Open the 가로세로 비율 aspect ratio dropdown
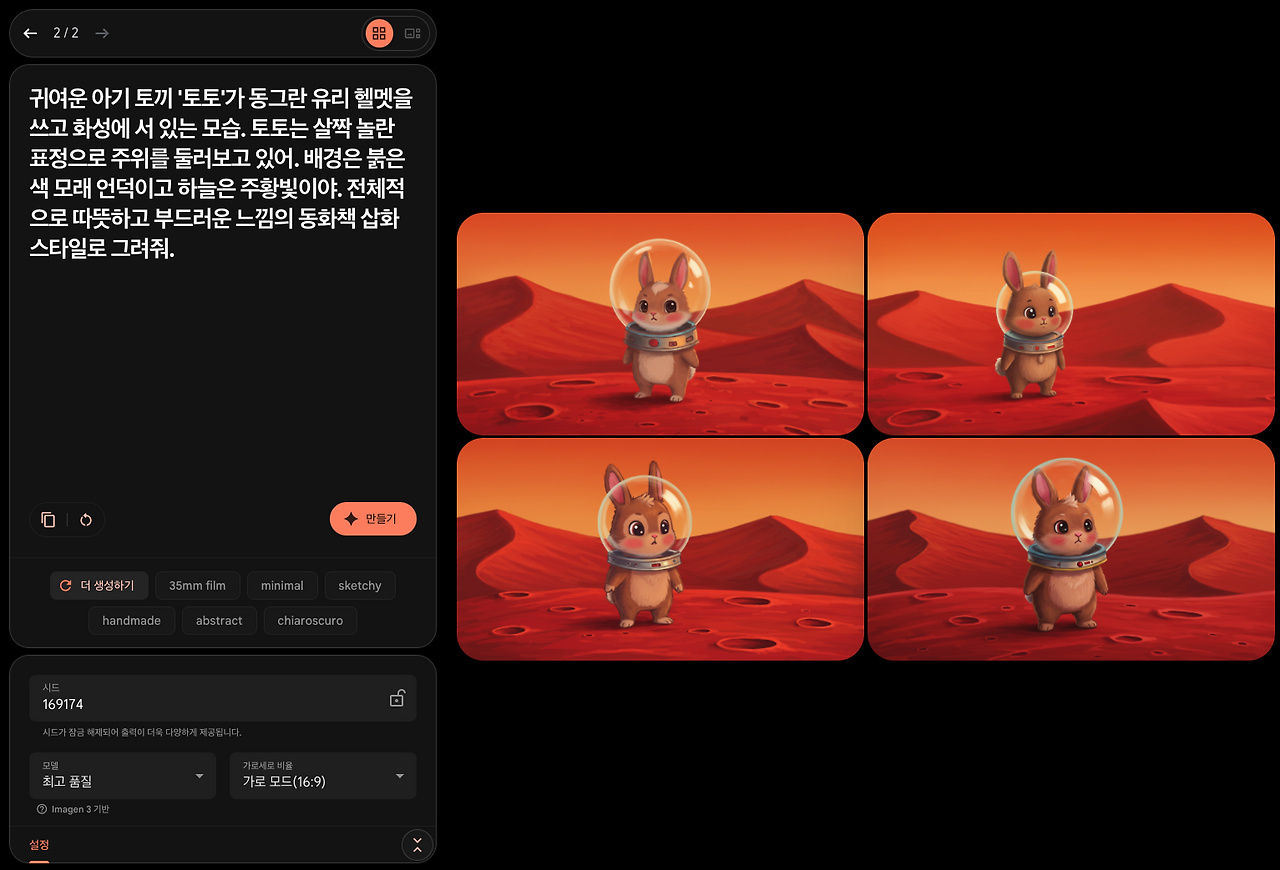 coord(322,776)
